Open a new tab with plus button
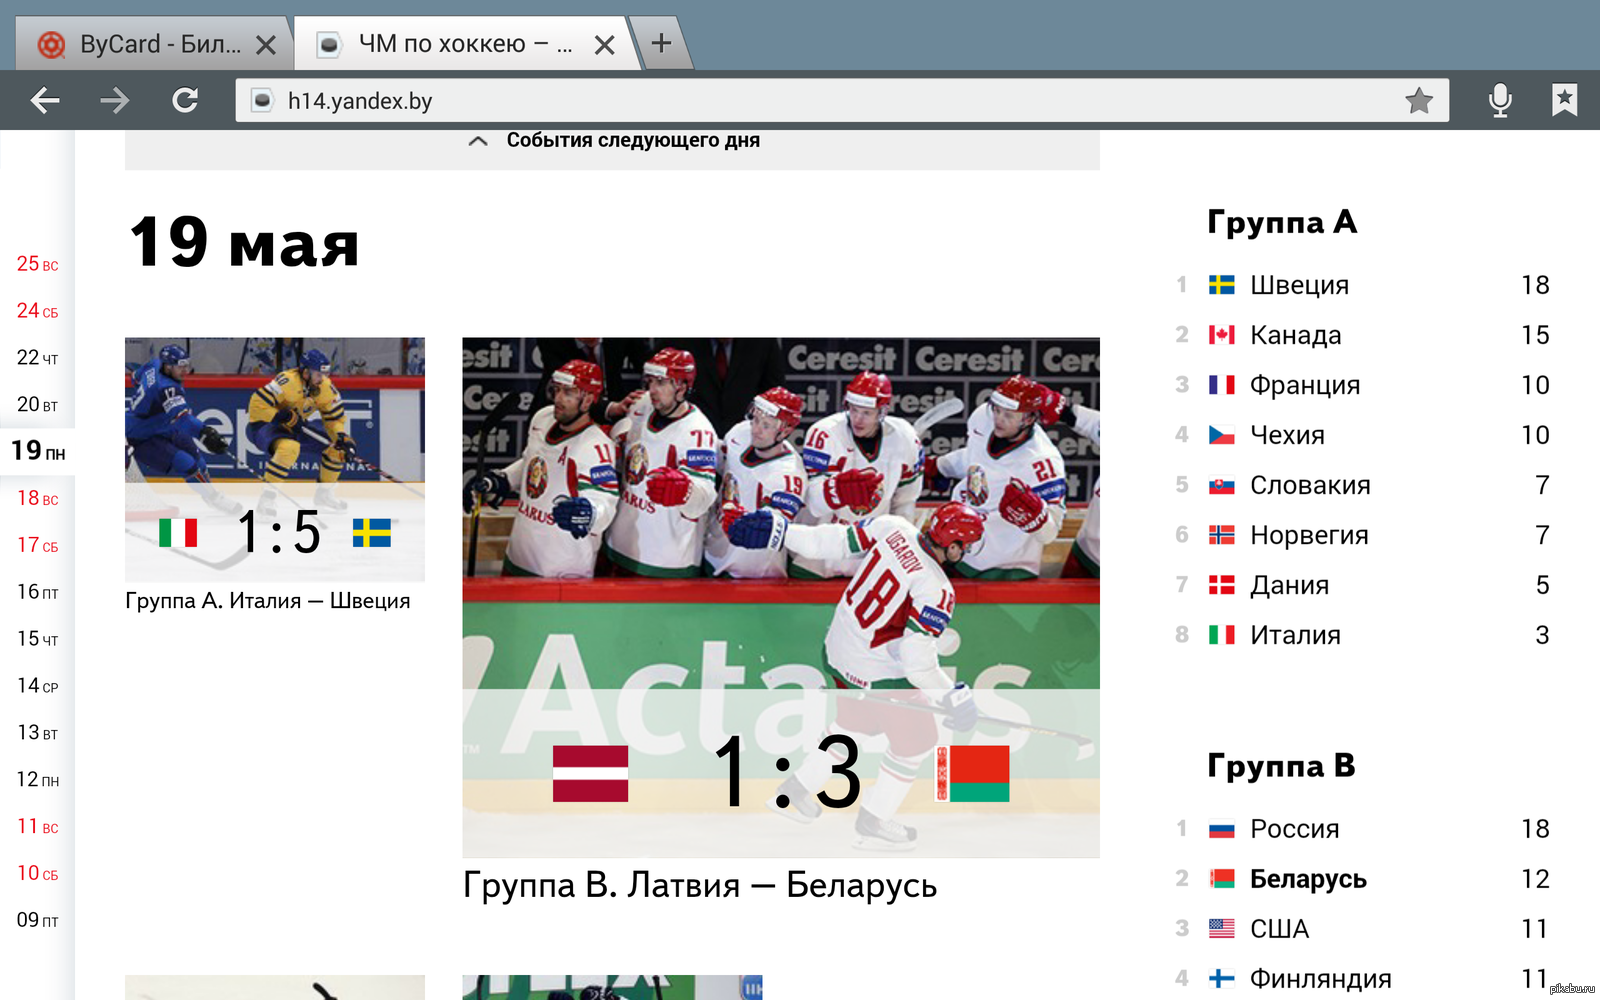This screenshot has width=1600, height=1000. [661, 43]
